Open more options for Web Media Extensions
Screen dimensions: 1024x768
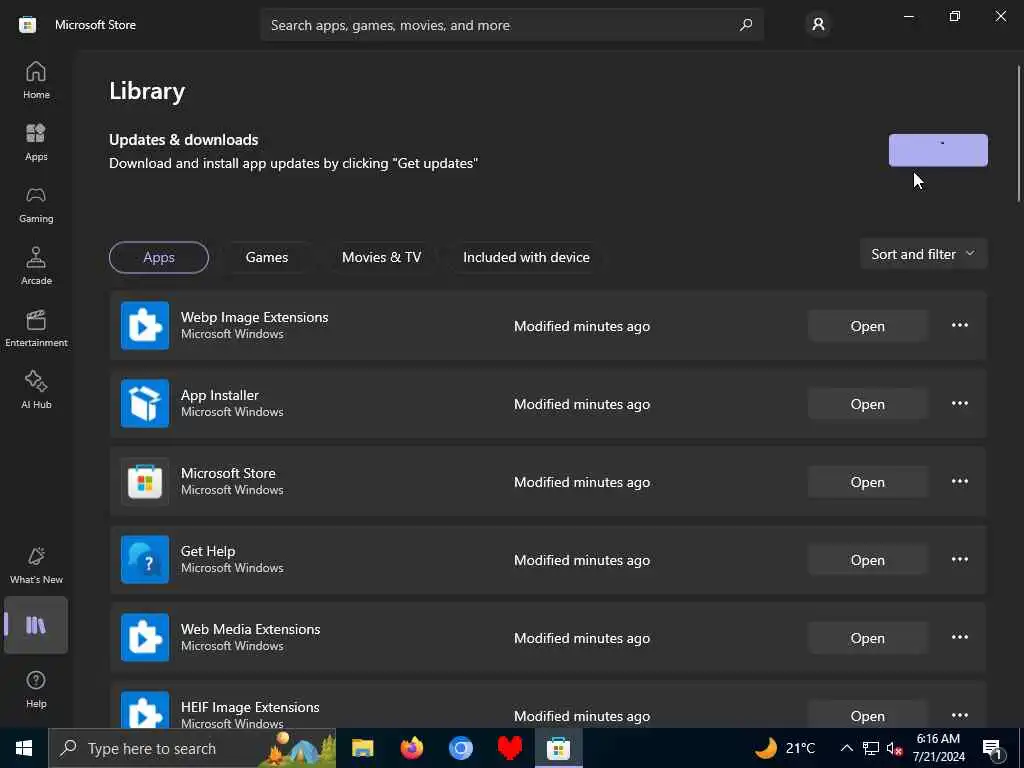coord(959,637)
